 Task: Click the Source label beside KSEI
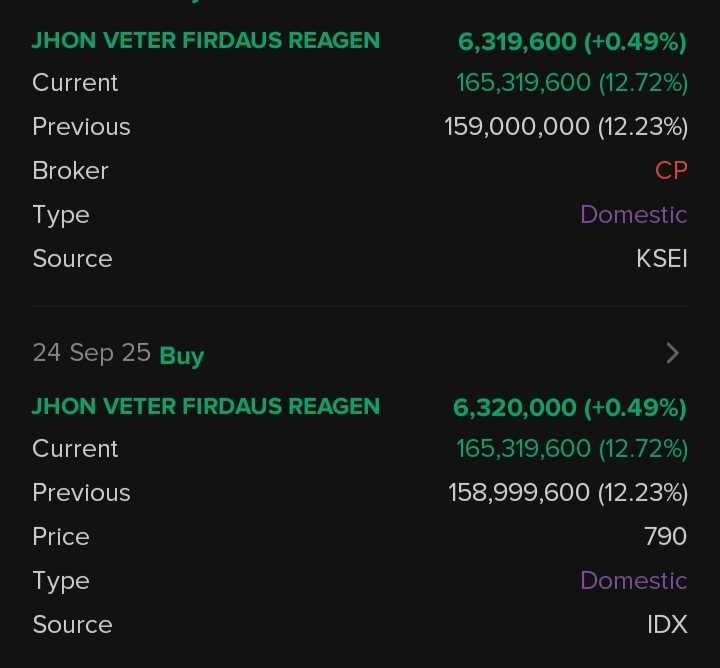[72, 259]
